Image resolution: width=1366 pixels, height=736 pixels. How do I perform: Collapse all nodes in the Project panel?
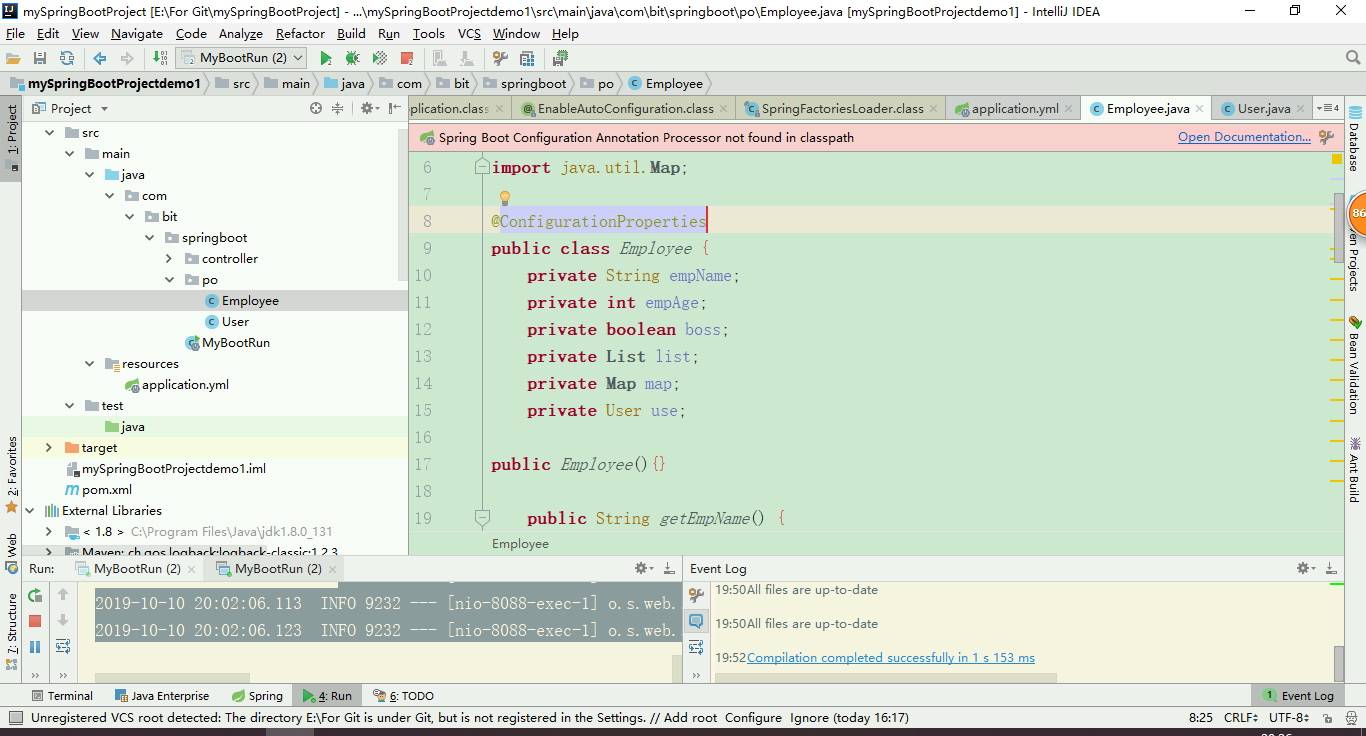[x=337, y=108]
